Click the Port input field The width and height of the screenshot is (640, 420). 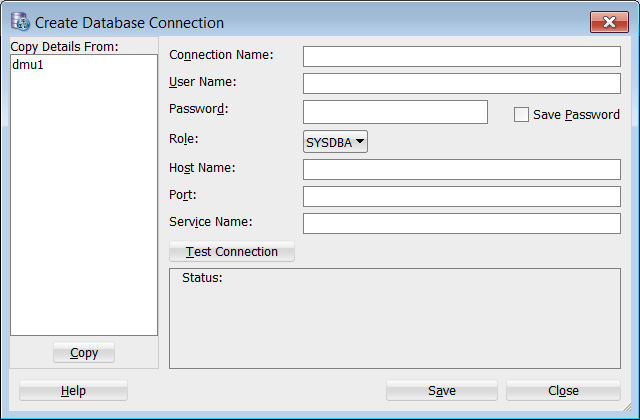[x=461, y=196]
